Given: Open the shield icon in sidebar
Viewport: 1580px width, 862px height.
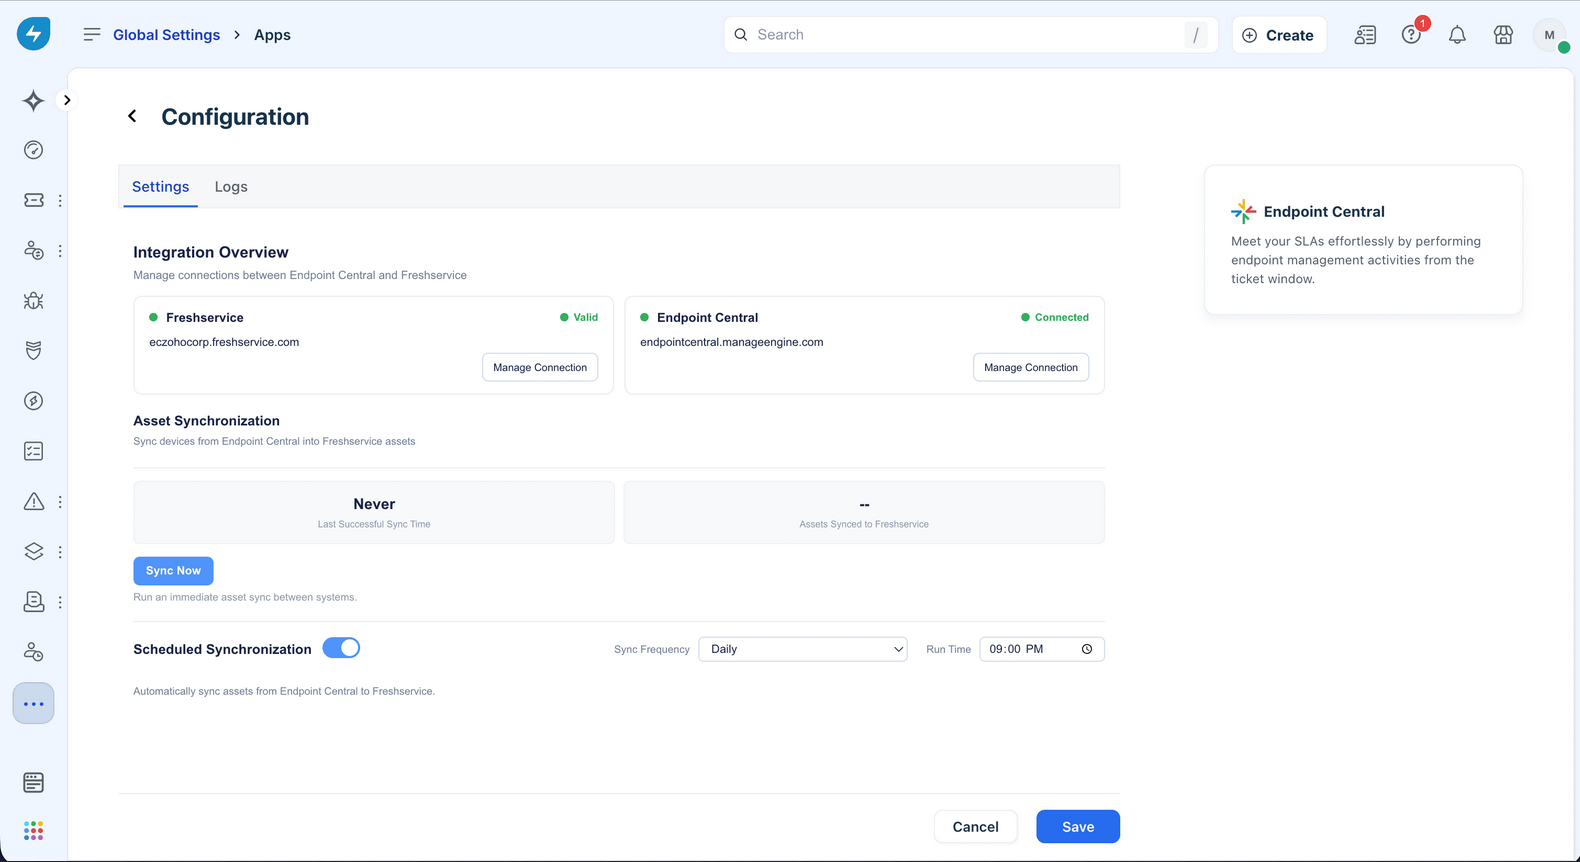Looking at the screenshot, I should [x=33, y=351].
